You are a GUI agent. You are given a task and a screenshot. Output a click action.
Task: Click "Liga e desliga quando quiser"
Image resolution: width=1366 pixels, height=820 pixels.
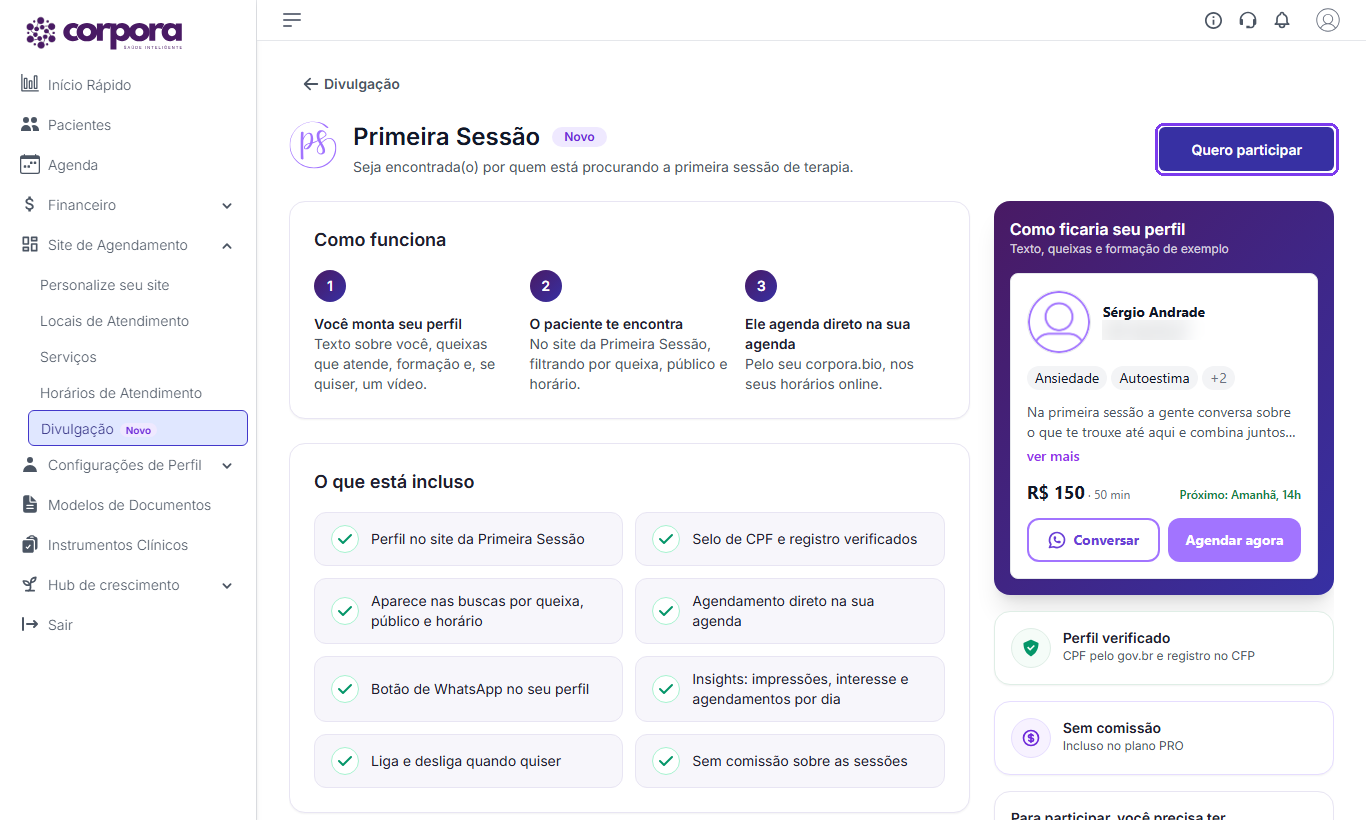468,761
